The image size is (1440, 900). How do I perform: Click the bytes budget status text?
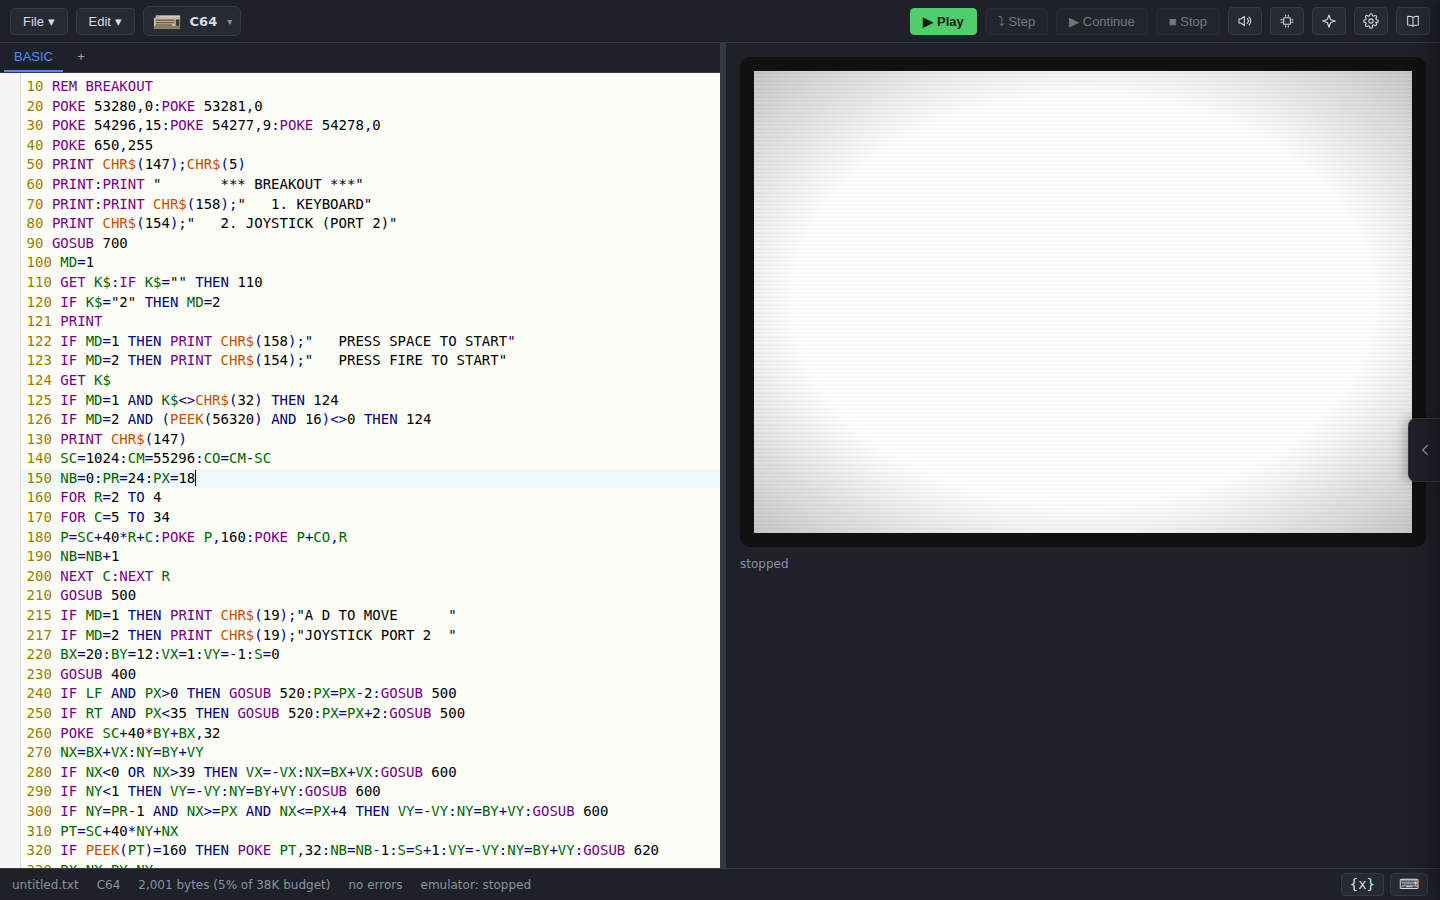(234, 884)
